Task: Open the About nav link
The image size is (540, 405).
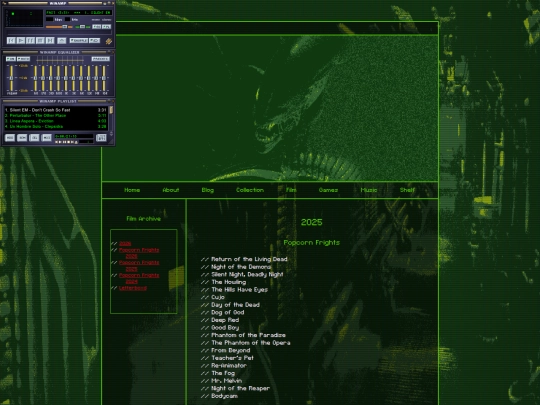Action: (x=170, y=190)
